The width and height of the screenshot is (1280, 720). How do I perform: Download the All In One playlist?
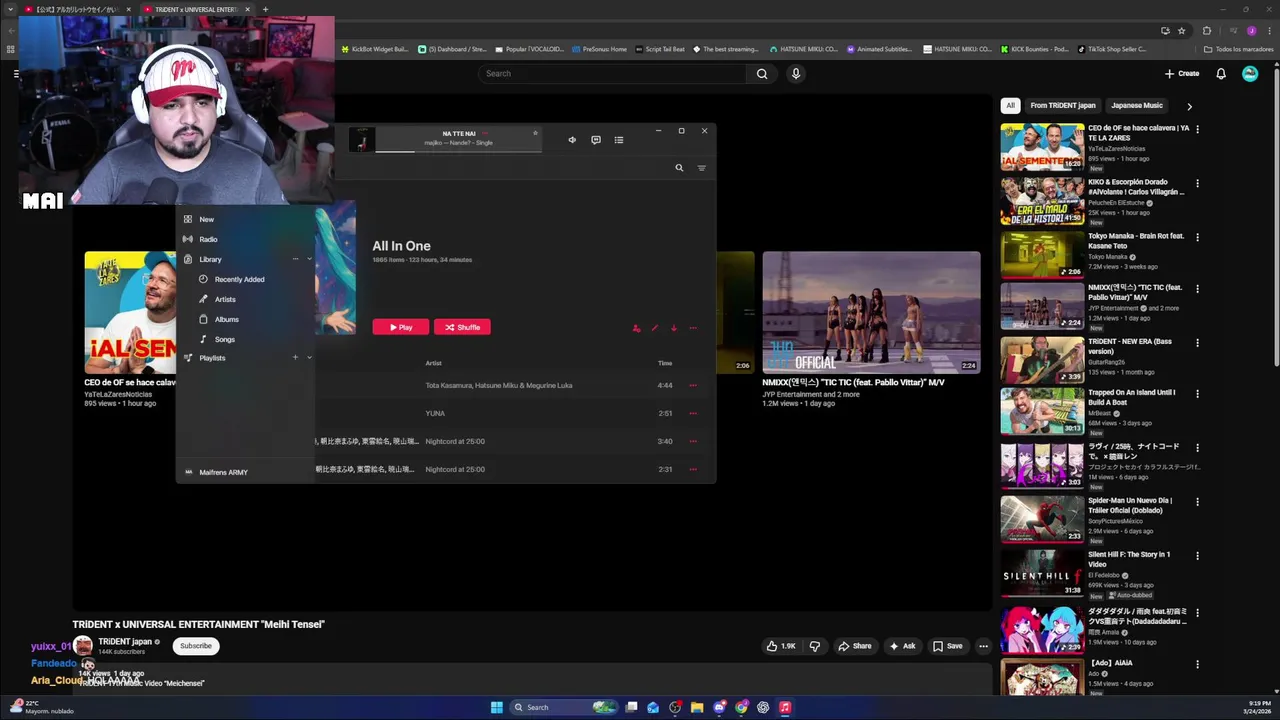(674, 328)
